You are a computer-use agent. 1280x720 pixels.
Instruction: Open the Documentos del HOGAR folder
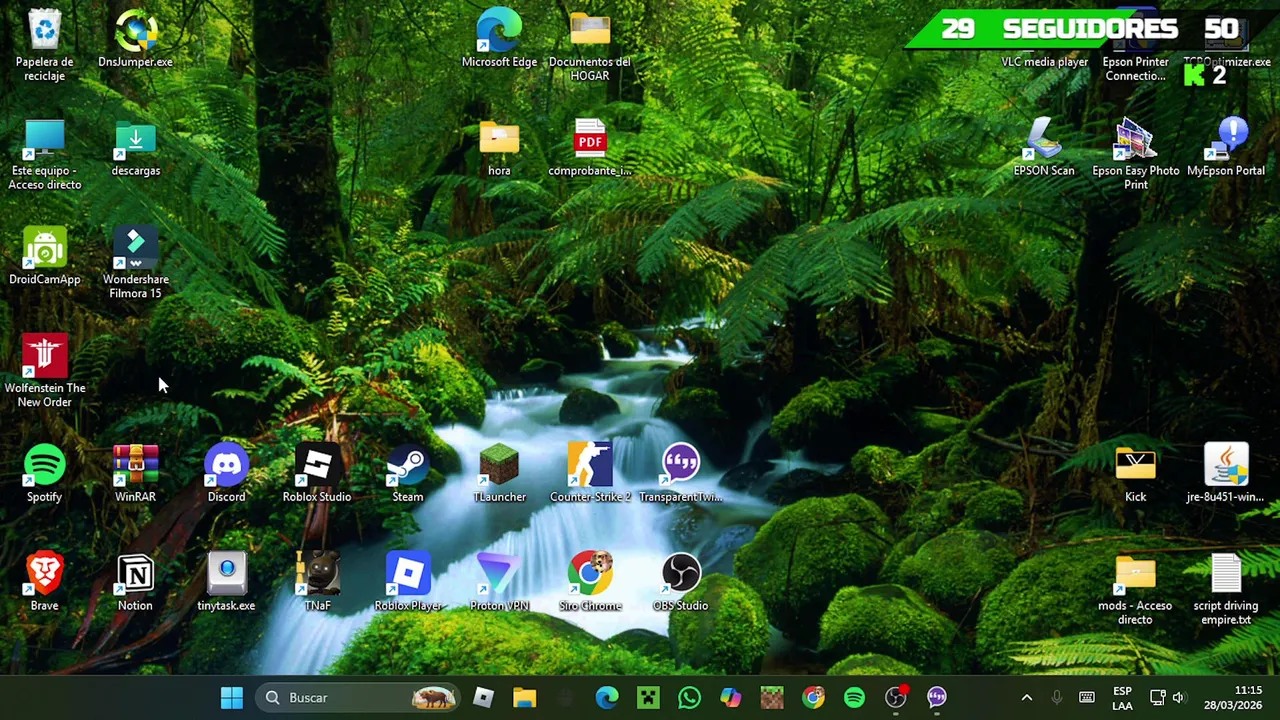[590, 45]
